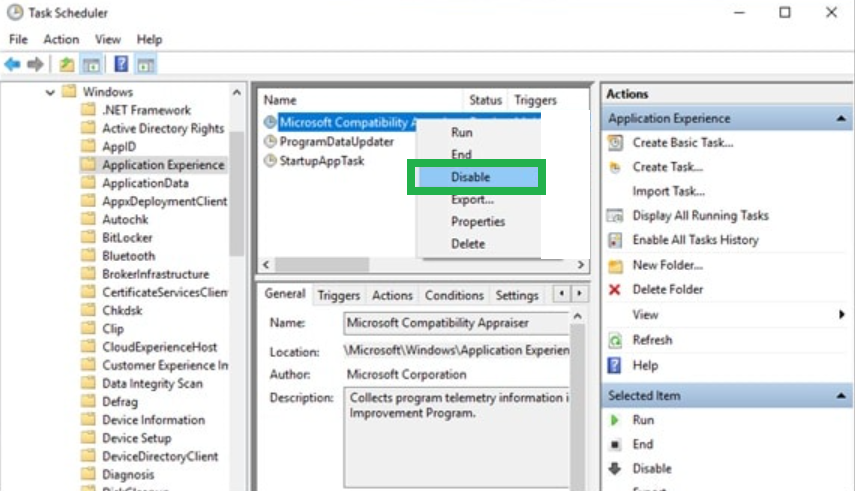Click the End stop square icon
This screenshot has width=855, height=491.
(x=615, y=445)
